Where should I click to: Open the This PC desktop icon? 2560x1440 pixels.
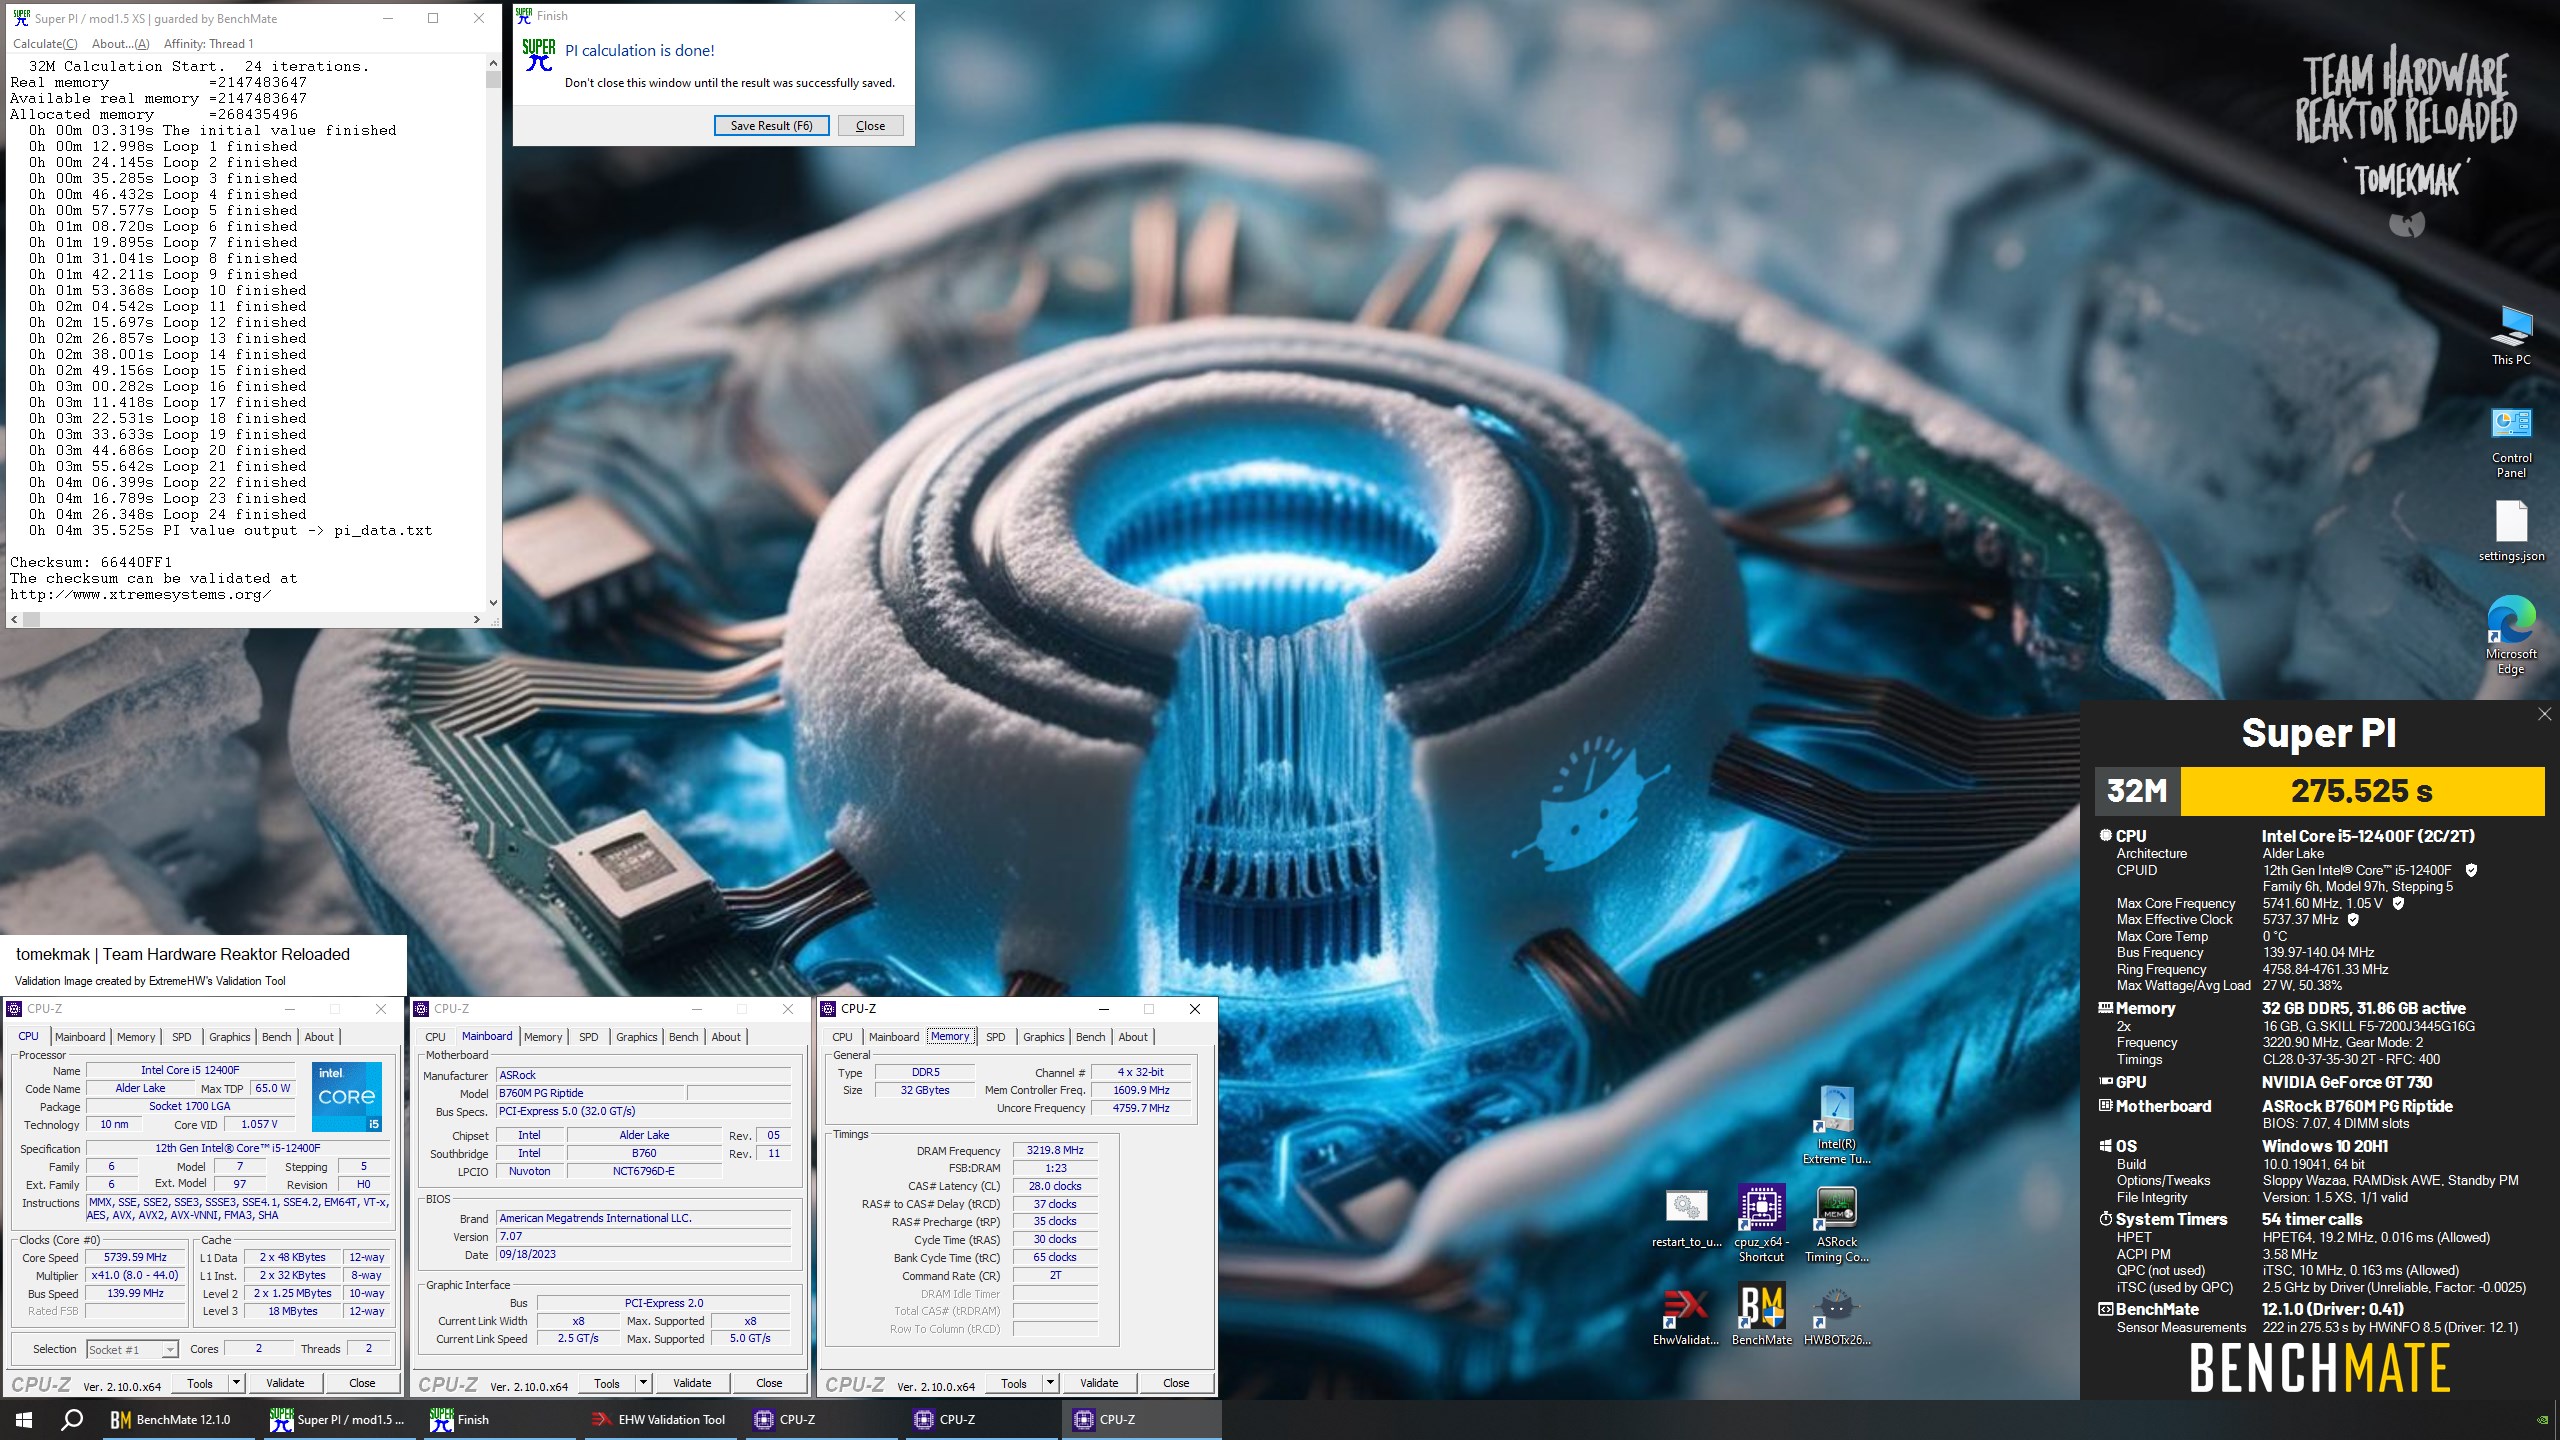coord(2510,336)
